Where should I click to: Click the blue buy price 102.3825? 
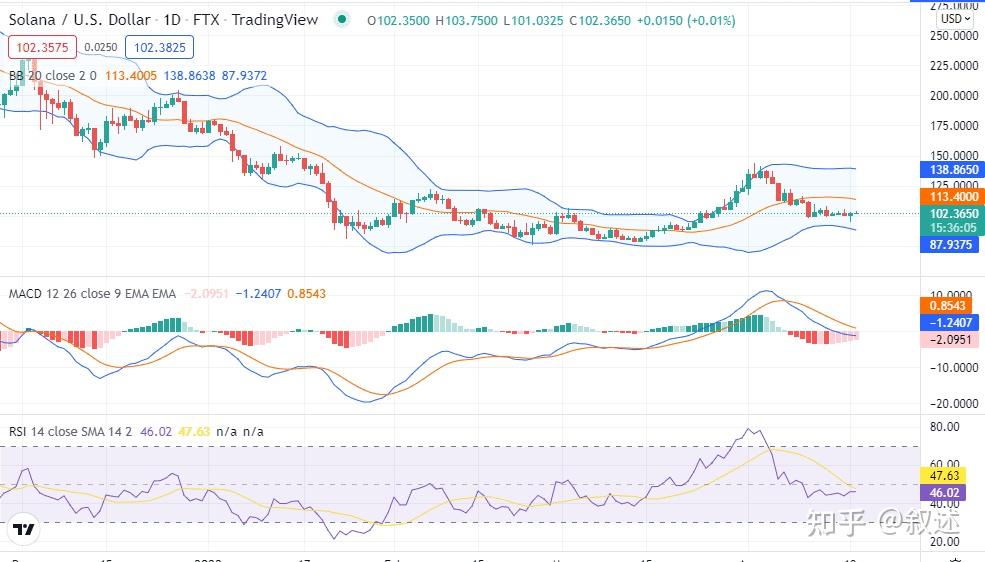(x=160, y=47)
